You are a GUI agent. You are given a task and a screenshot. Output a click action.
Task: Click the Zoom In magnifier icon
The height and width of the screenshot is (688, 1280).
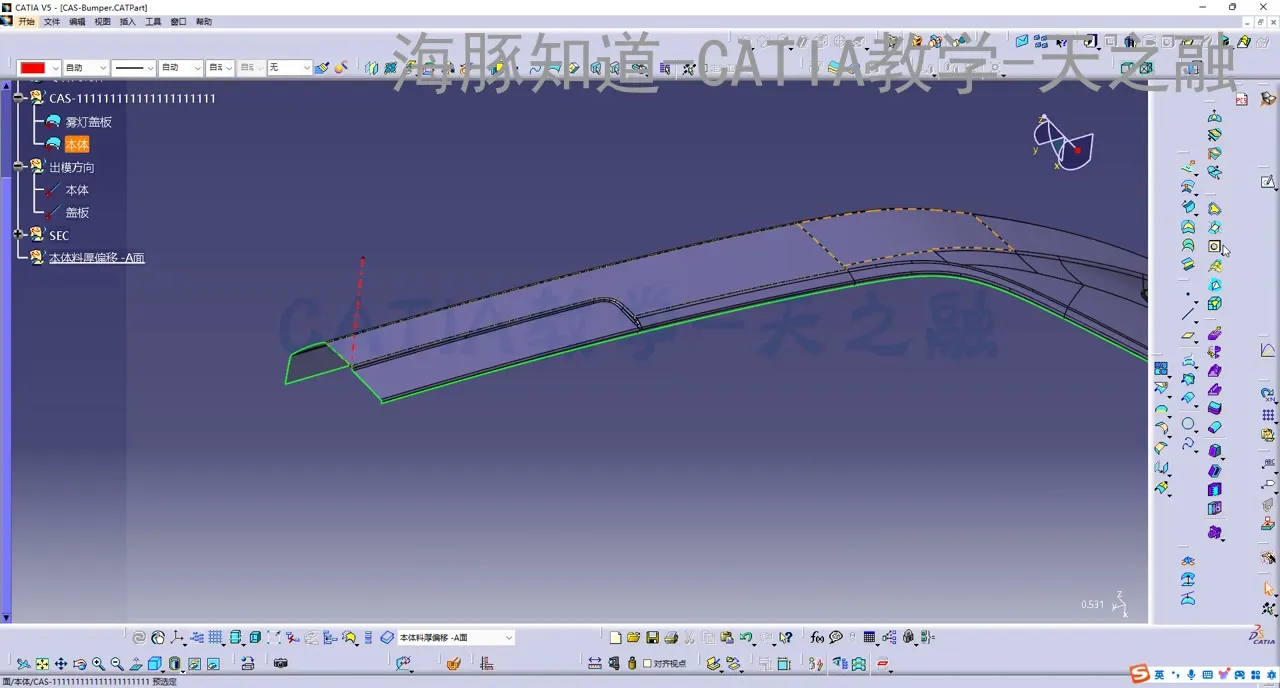(98, 664)
